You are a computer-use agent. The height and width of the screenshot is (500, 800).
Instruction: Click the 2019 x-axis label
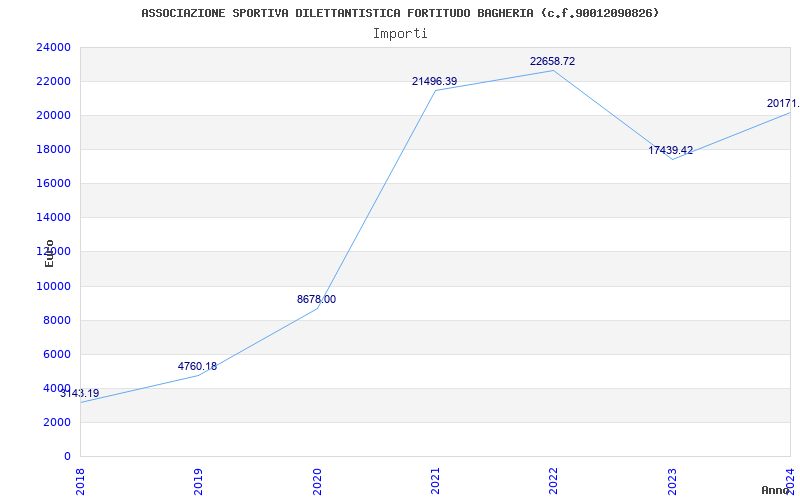pyautogui.click(x=198, y=481)
